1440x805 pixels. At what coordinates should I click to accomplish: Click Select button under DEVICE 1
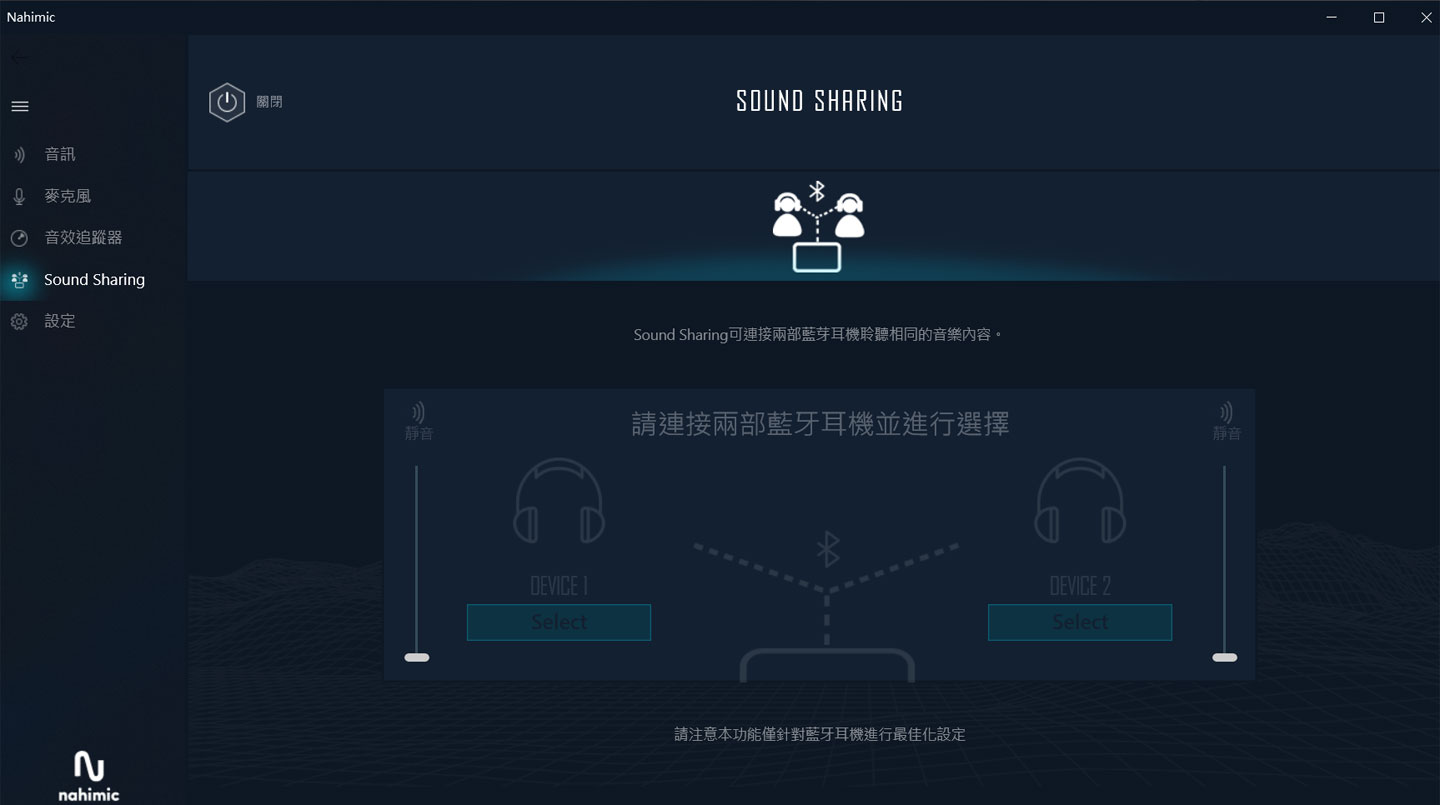pos(559,622)
